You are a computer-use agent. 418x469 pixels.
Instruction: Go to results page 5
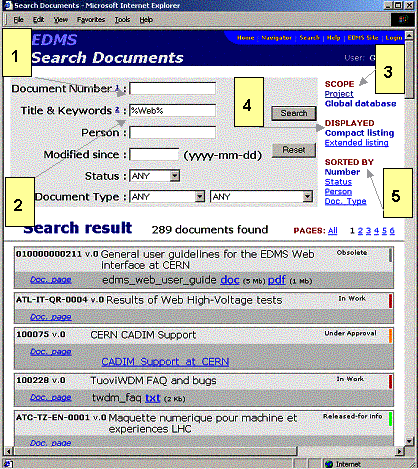[384, 231]
